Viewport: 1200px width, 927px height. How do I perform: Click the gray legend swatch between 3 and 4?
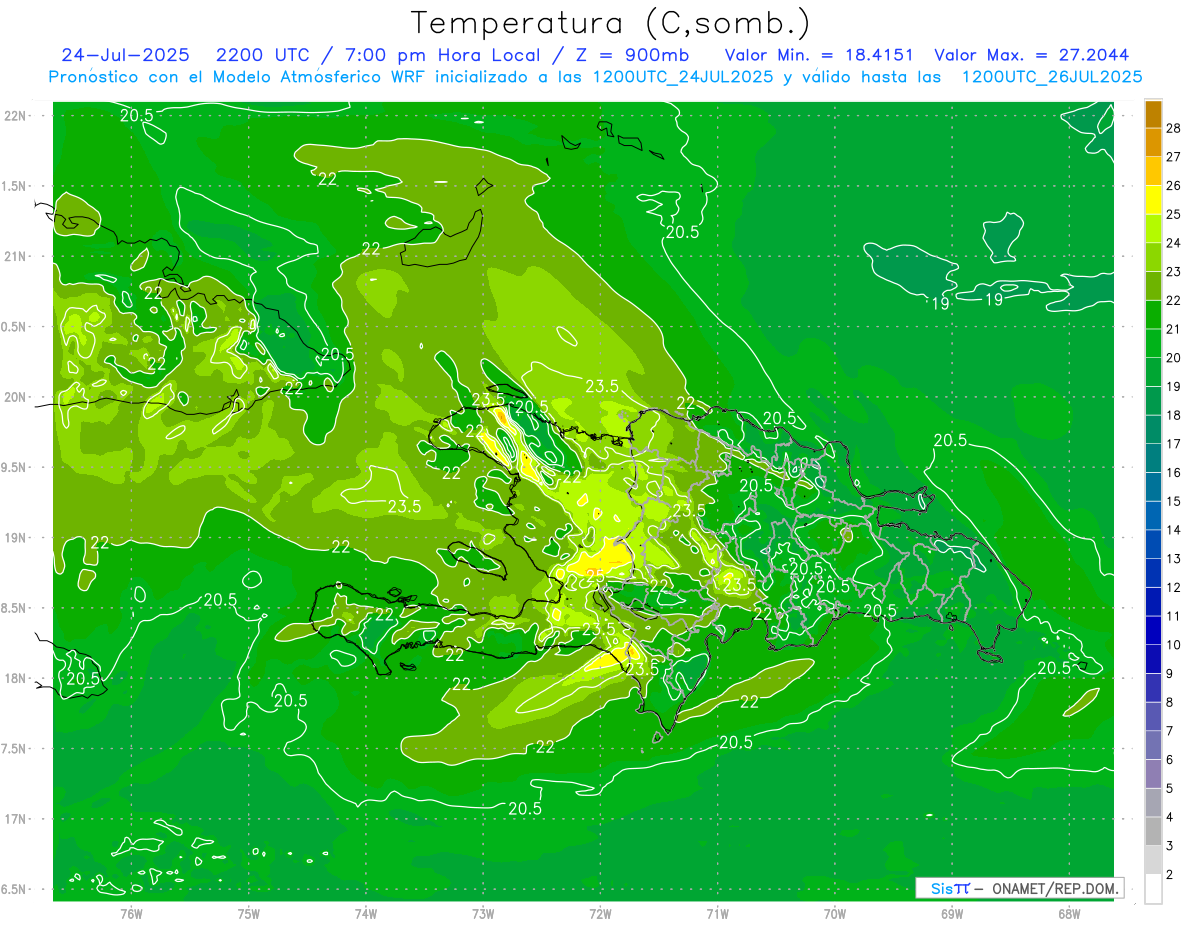coord(1153,831)
